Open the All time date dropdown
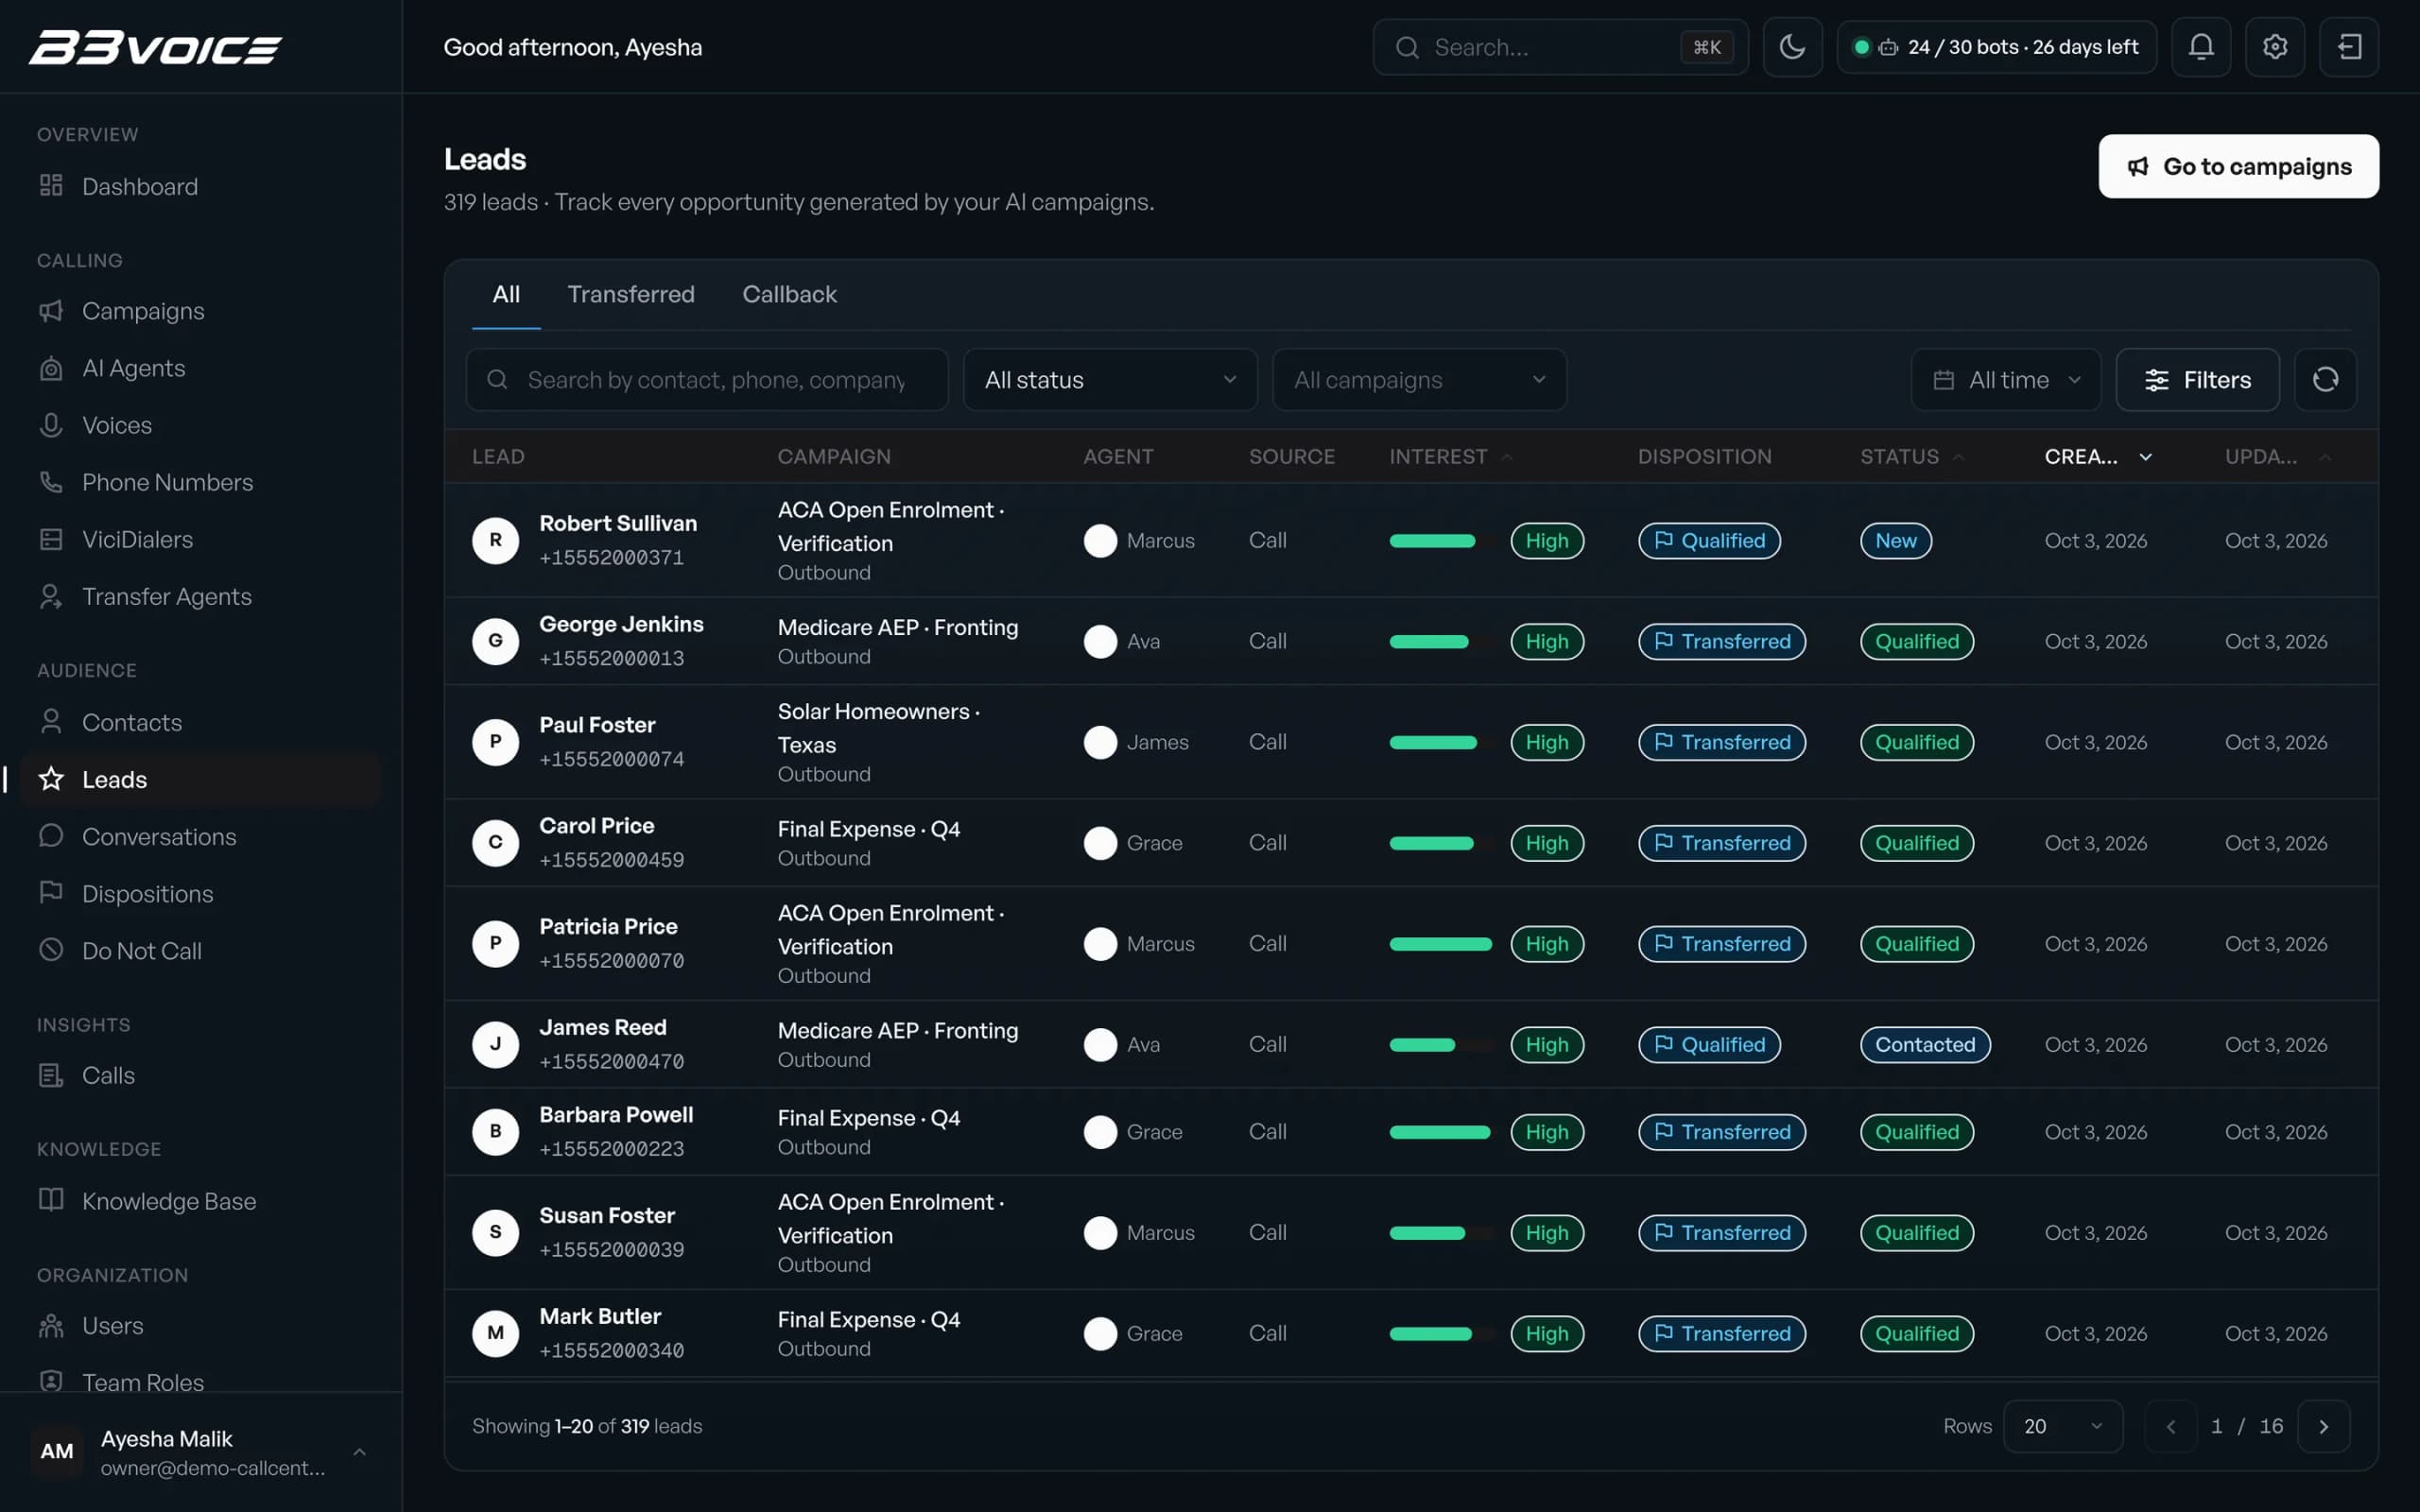This screenshot has height=1512, width=2420. pos(2006,379)
